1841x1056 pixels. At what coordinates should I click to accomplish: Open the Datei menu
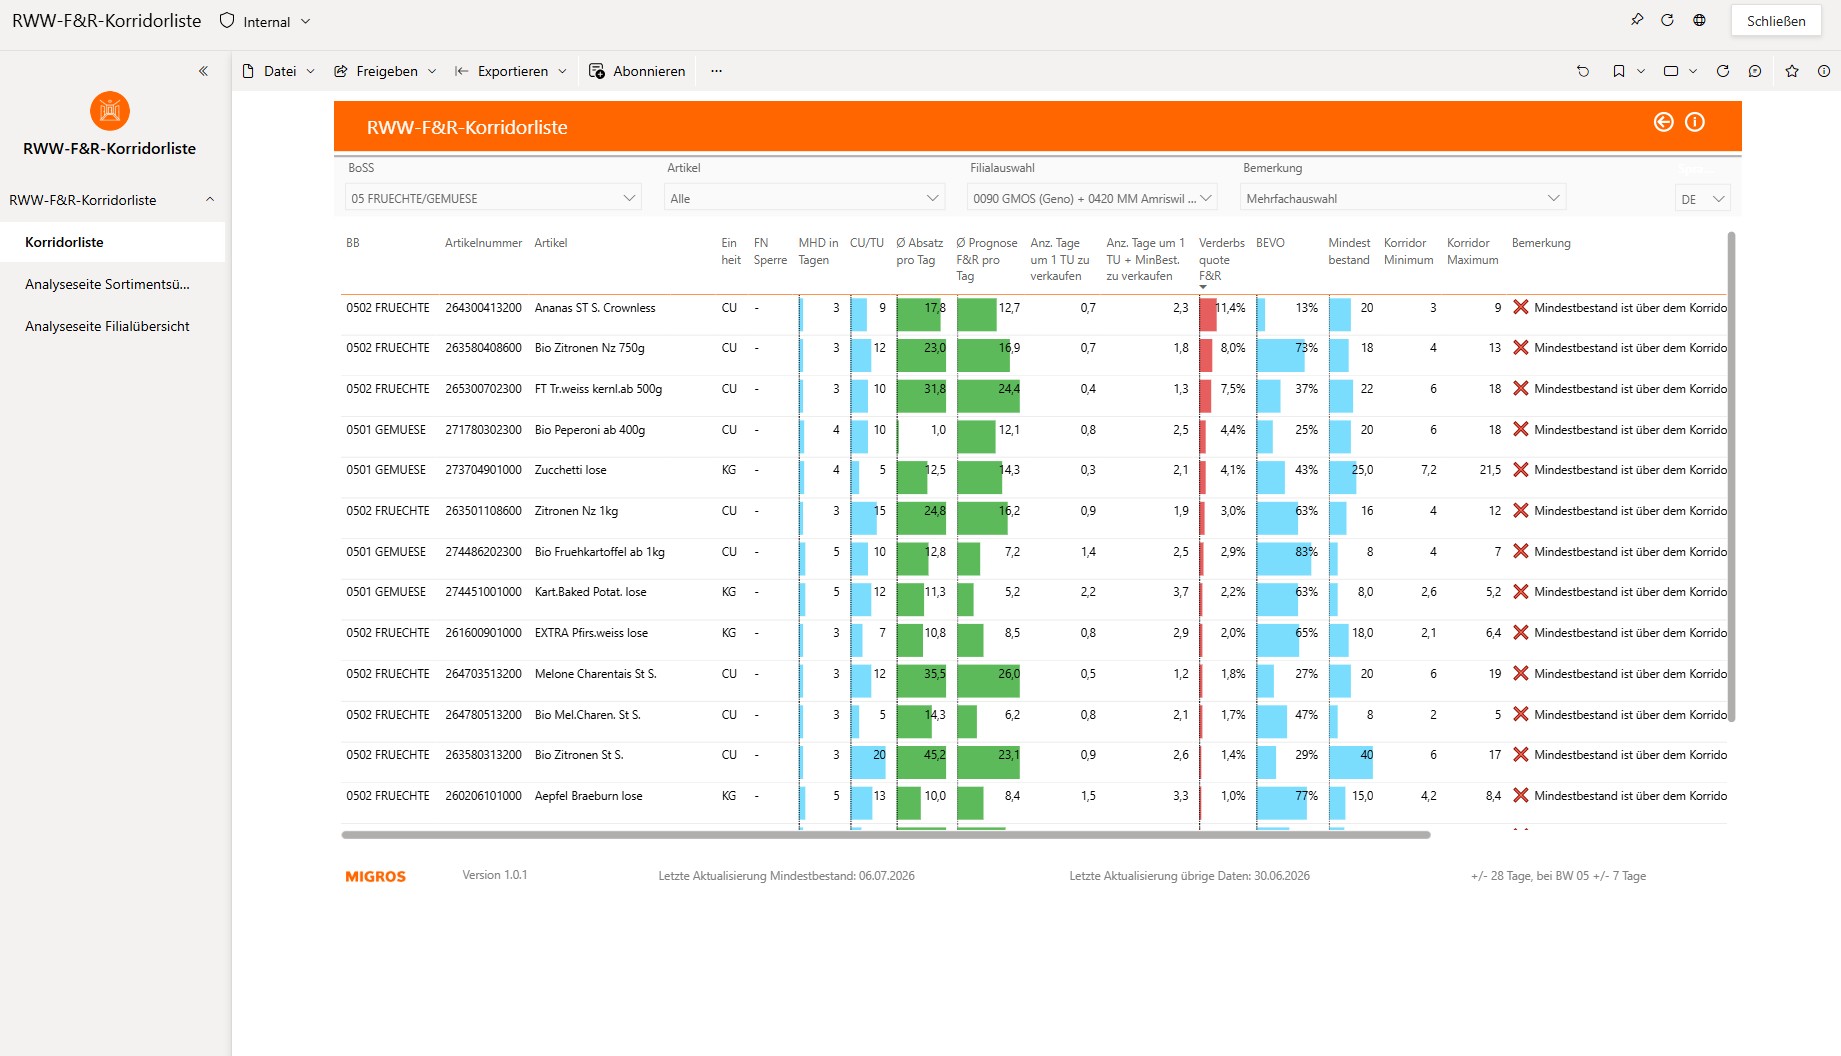[279, 71]
